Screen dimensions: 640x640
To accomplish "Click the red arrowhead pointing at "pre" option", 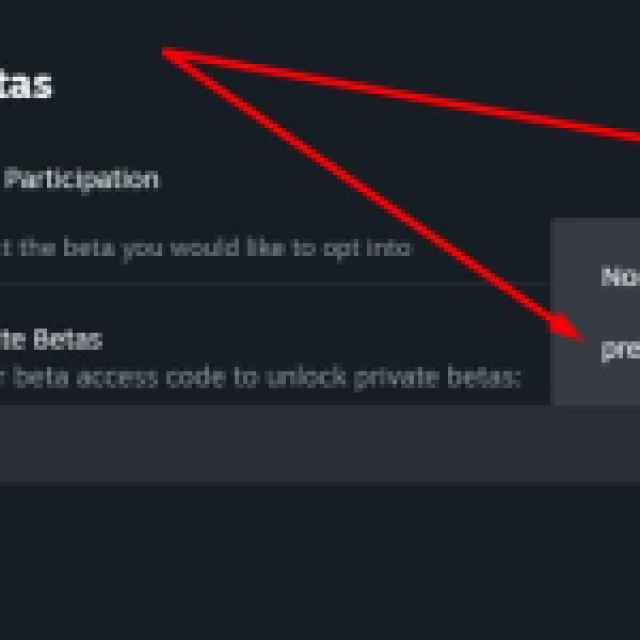I will pos(570,331).
